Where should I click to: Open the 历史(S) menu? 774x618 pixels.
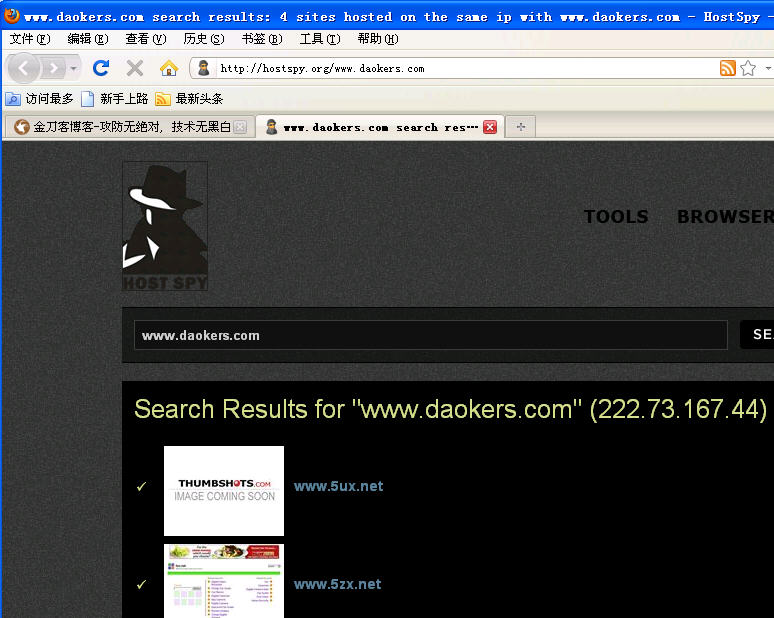pos(204,39)
